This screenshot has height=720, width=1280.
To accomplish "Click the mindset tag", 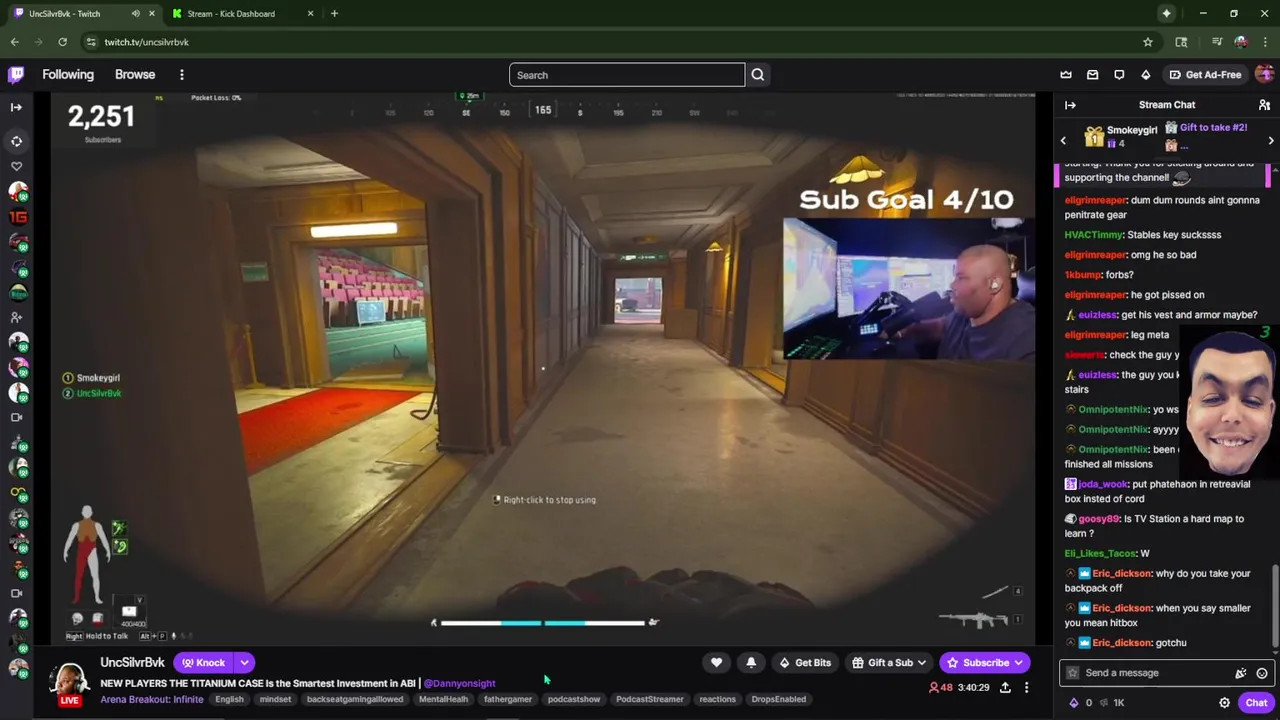I will click(275, 700).
